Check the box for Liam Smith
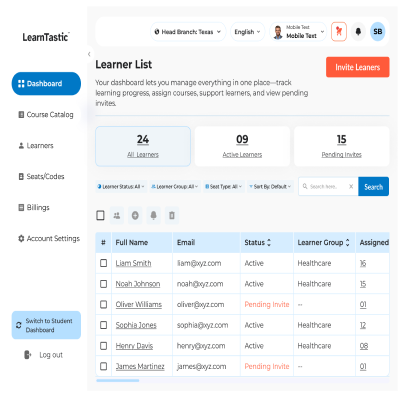 104,263
